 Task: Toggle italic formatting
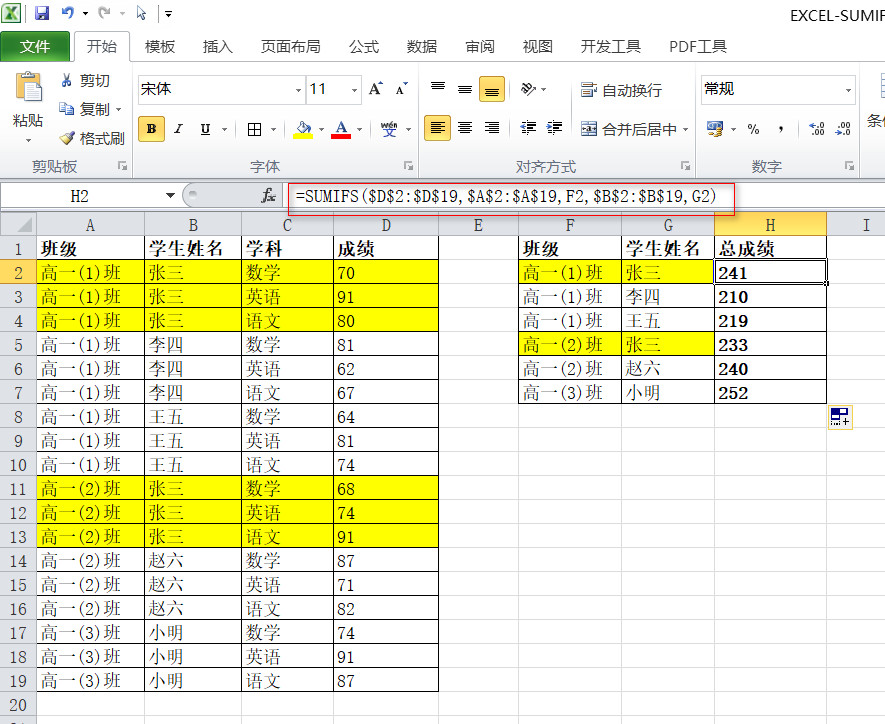click(178, 129)
